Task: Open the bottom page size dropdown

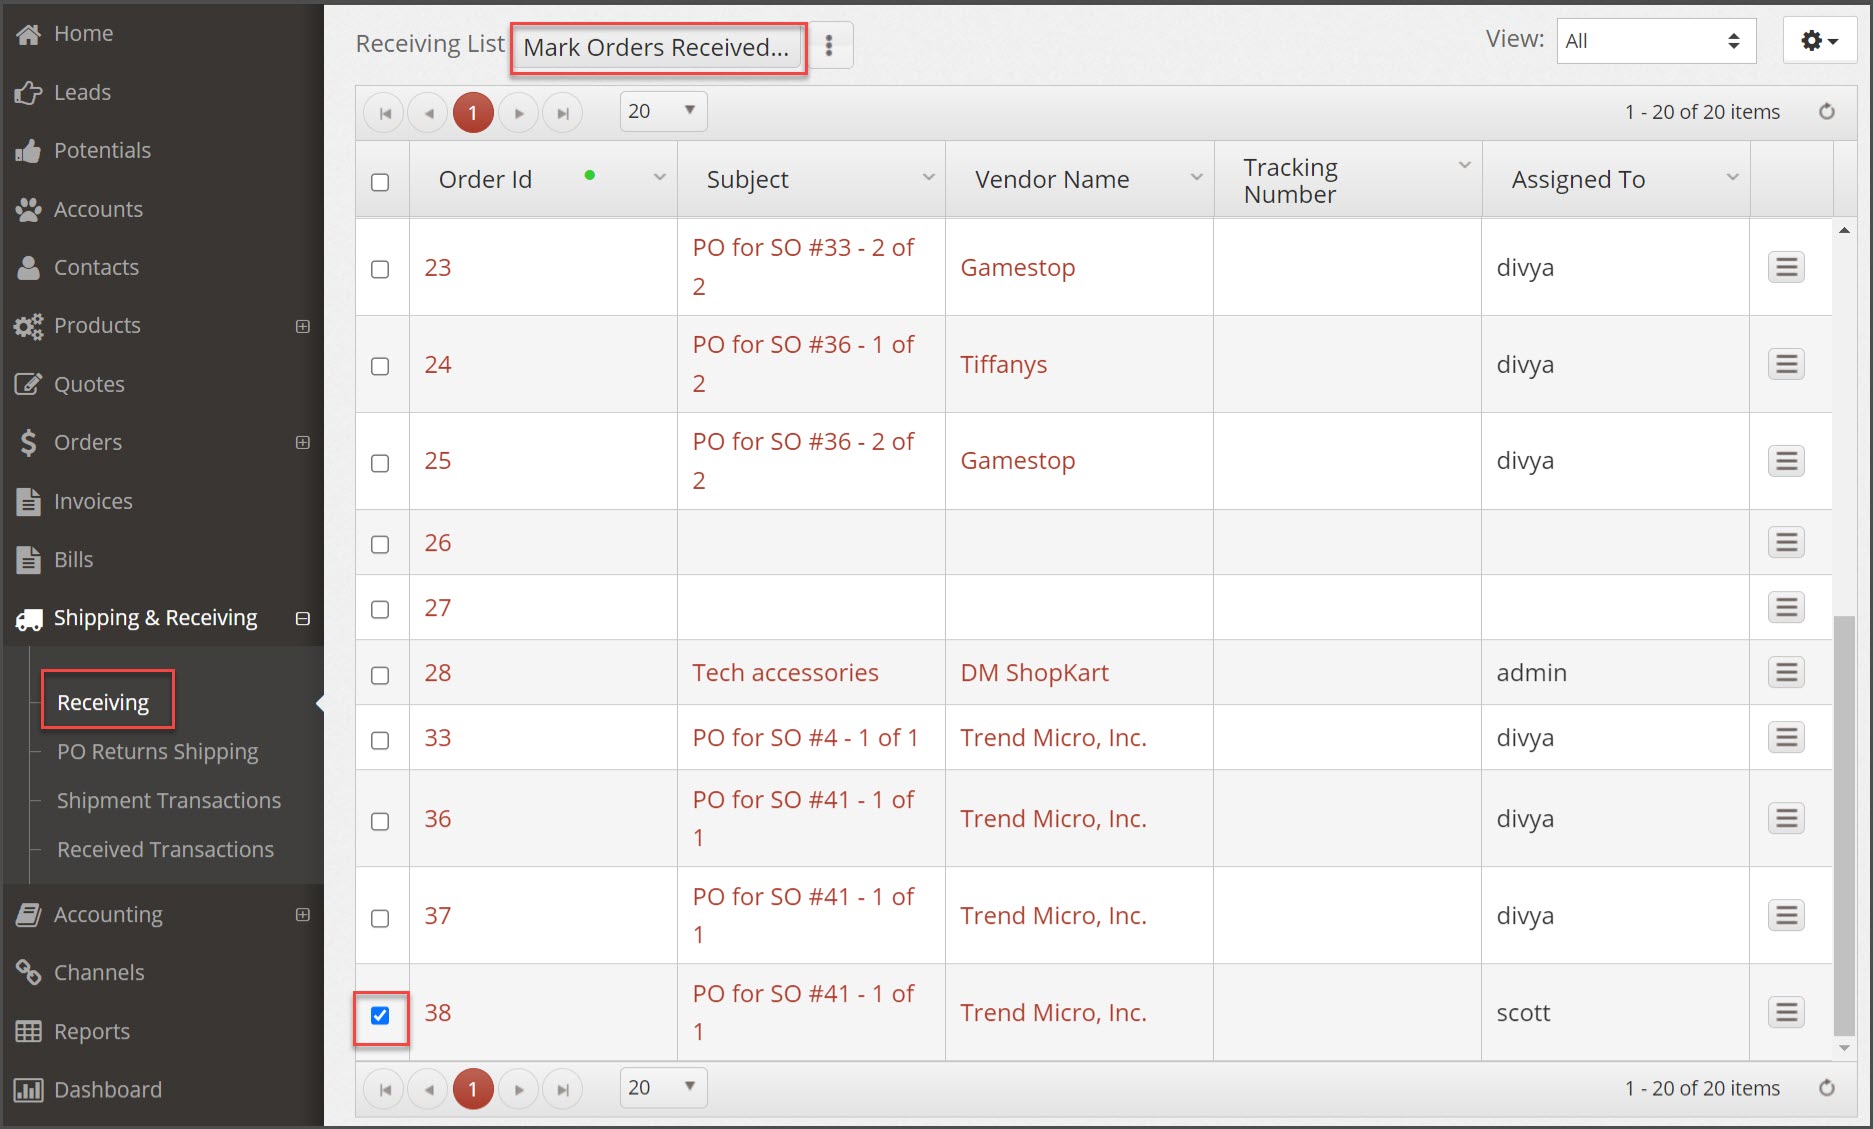Action: [663, 1087]
